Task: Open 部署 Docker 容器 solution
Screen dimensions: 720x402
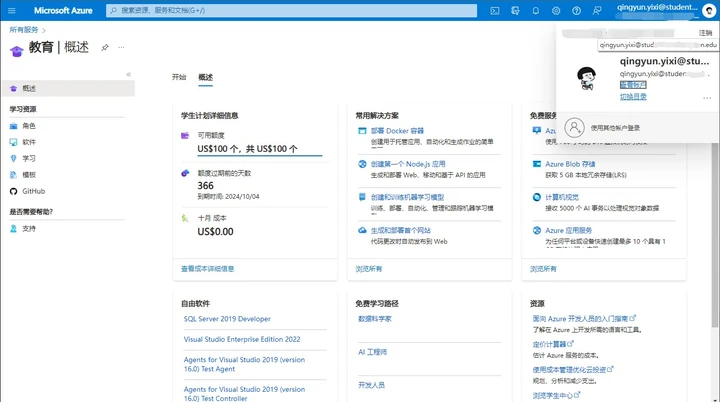Action: [397, 130]
